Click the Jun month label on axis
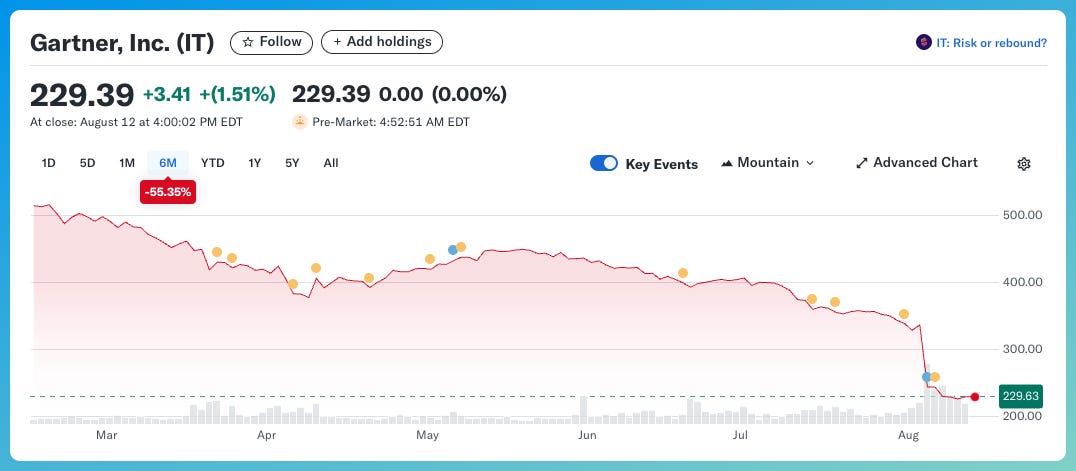Image resolution: width=1076 pixels, height=471 pixels. pyautogui.click(x=587, y=435)
